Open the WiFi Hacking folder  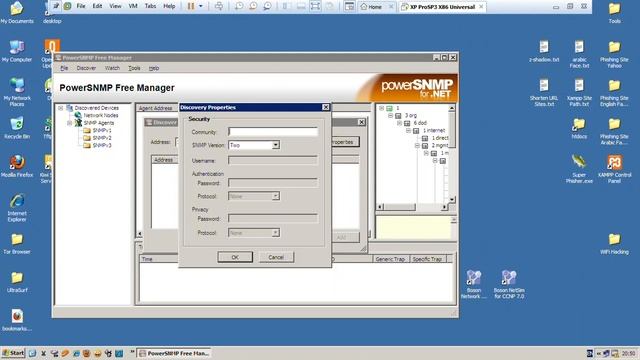(614, 244)
